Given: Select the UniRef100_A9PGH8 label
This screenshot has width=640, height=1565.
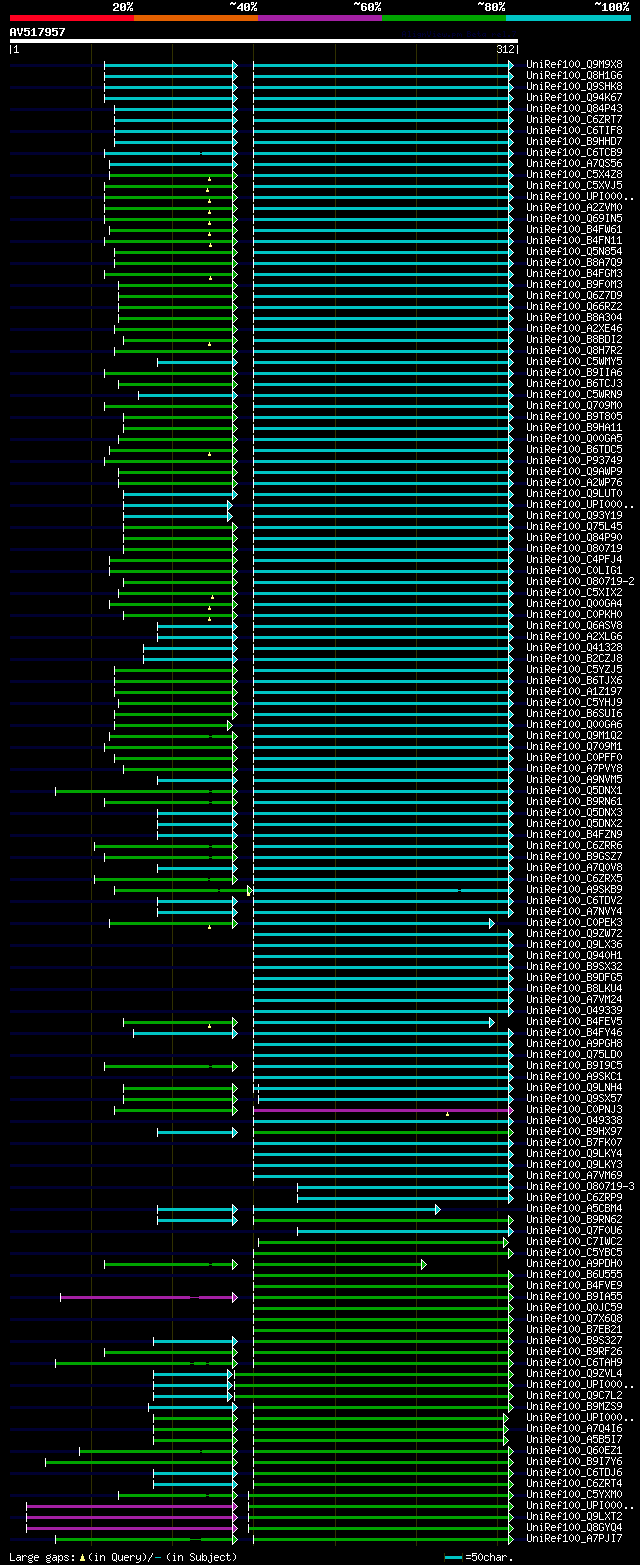Looking at the screenshot, I should 574,1043.
